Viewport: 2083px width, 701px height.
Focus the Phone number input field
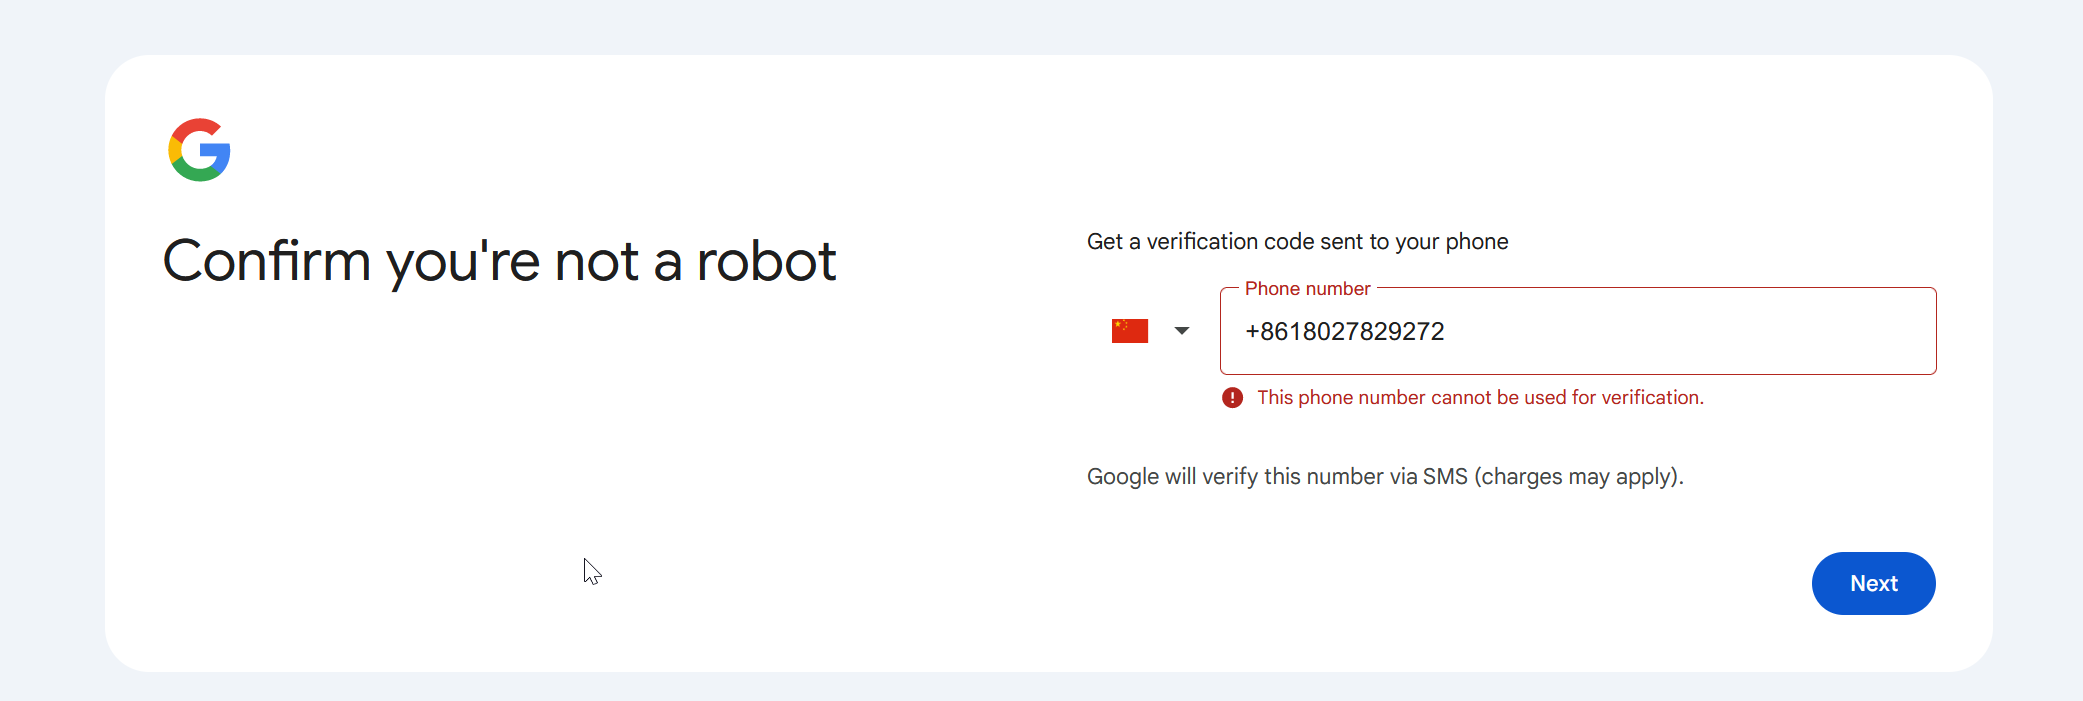(1578, 331)
